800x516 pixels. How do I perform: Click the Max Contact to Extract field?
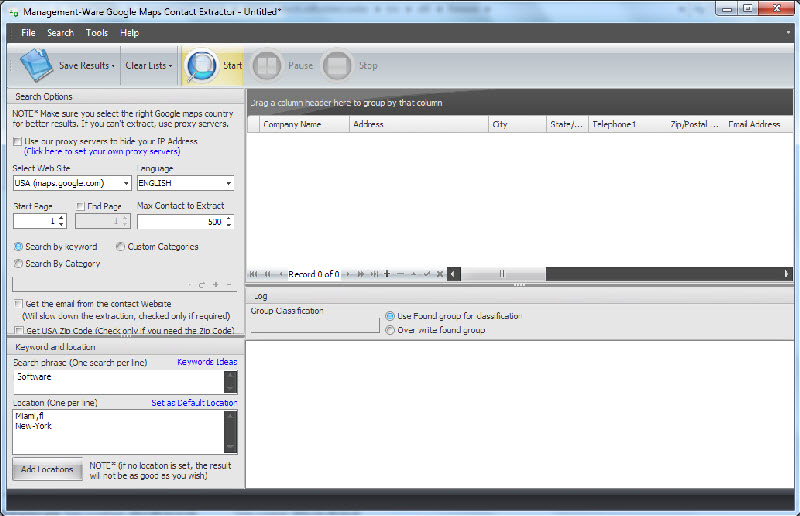pyautogui.click(x=181, y=222)
